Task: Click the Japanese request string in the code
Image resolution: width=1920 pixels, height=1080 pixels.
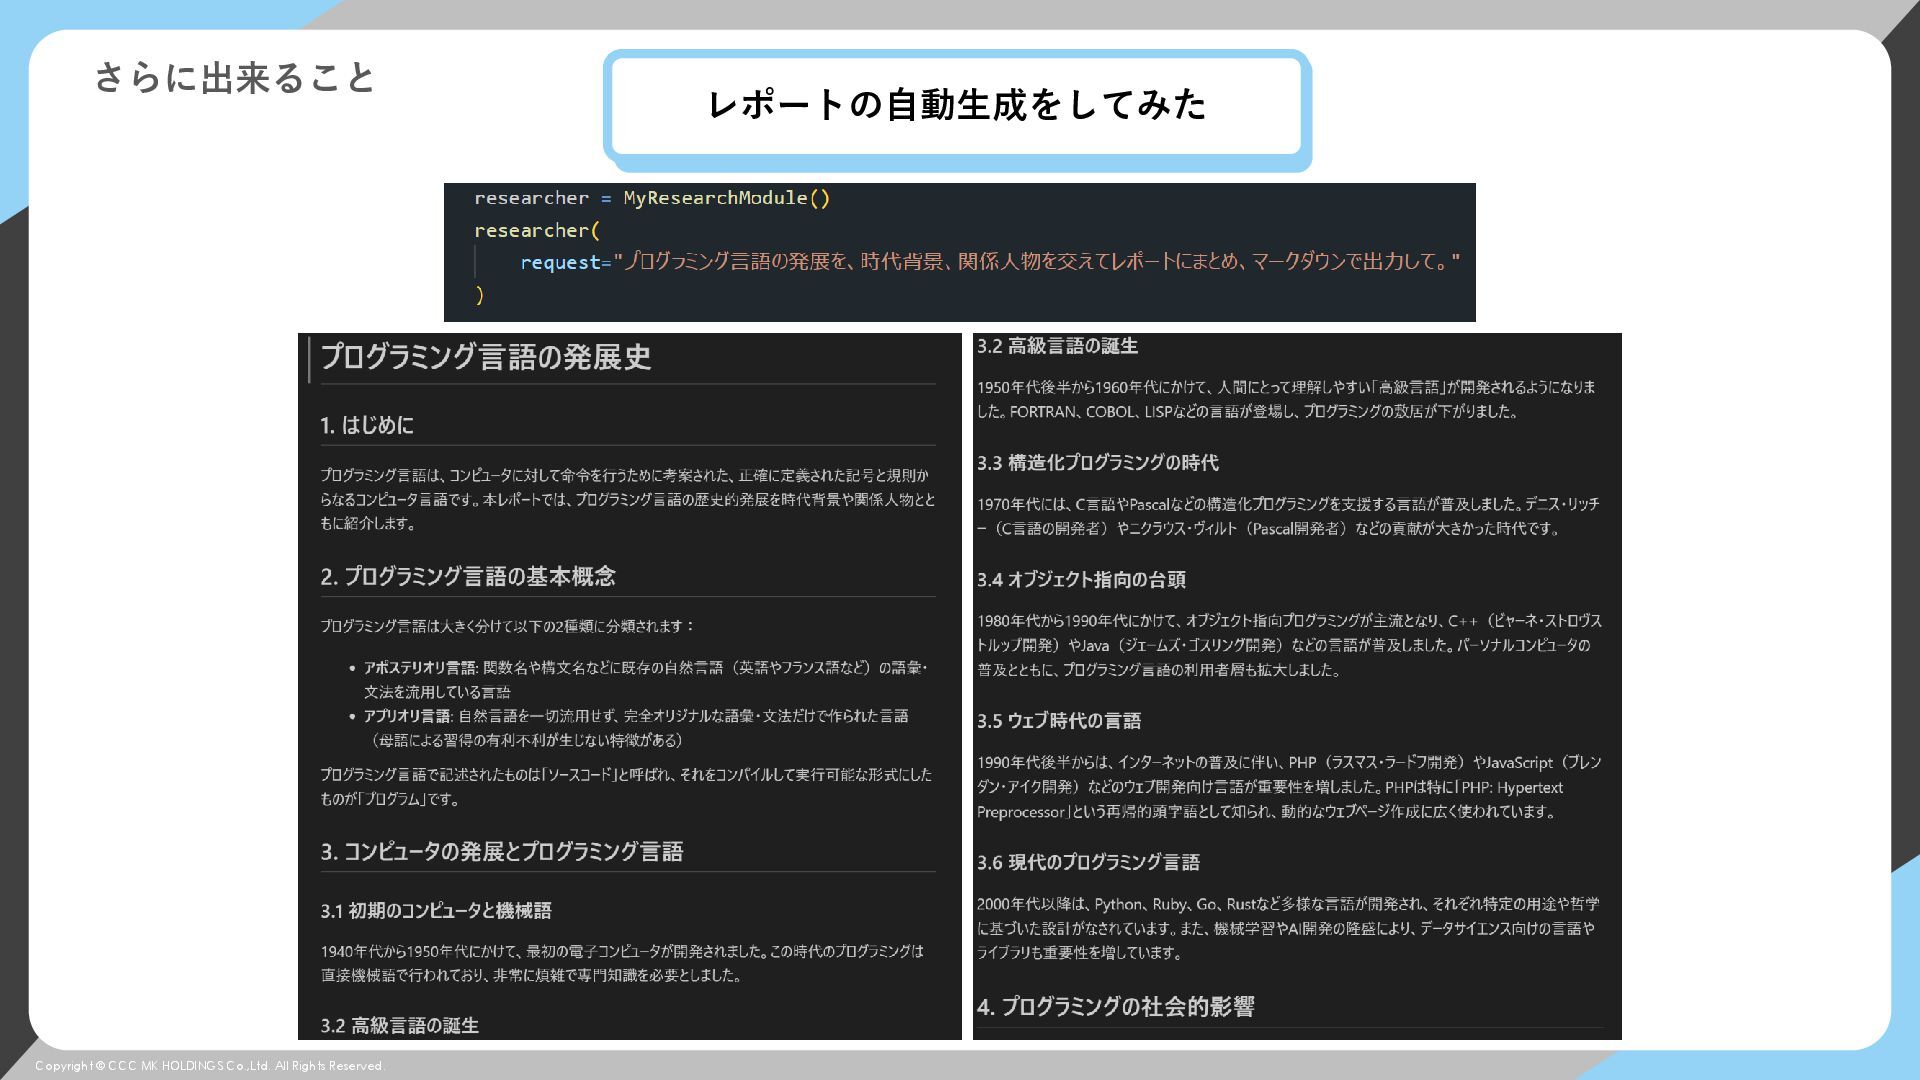Action: pyautogui.click(x=1036, y=262)
